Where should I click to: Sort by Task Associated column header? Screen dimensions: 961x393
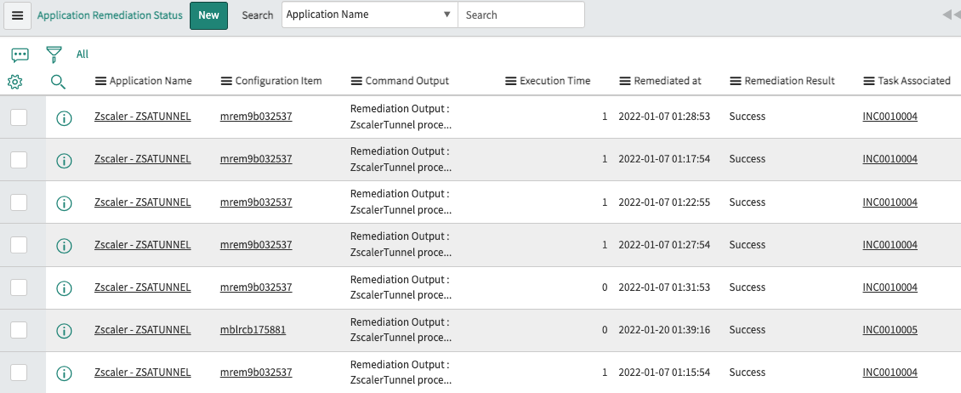[914, 81]
